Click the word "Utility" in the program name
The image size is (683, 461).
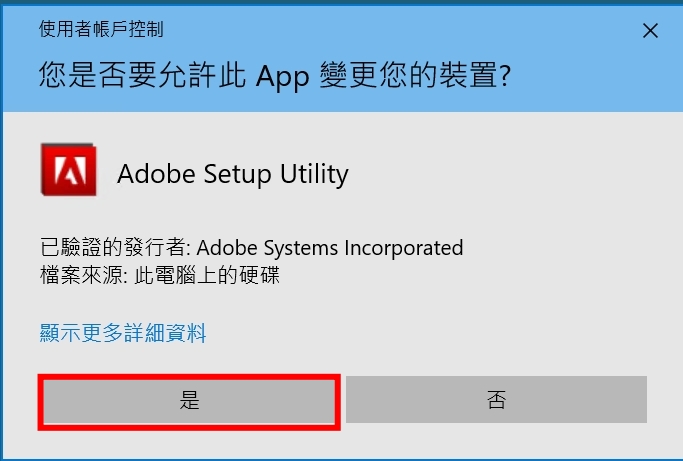click(x=312, y=174)
